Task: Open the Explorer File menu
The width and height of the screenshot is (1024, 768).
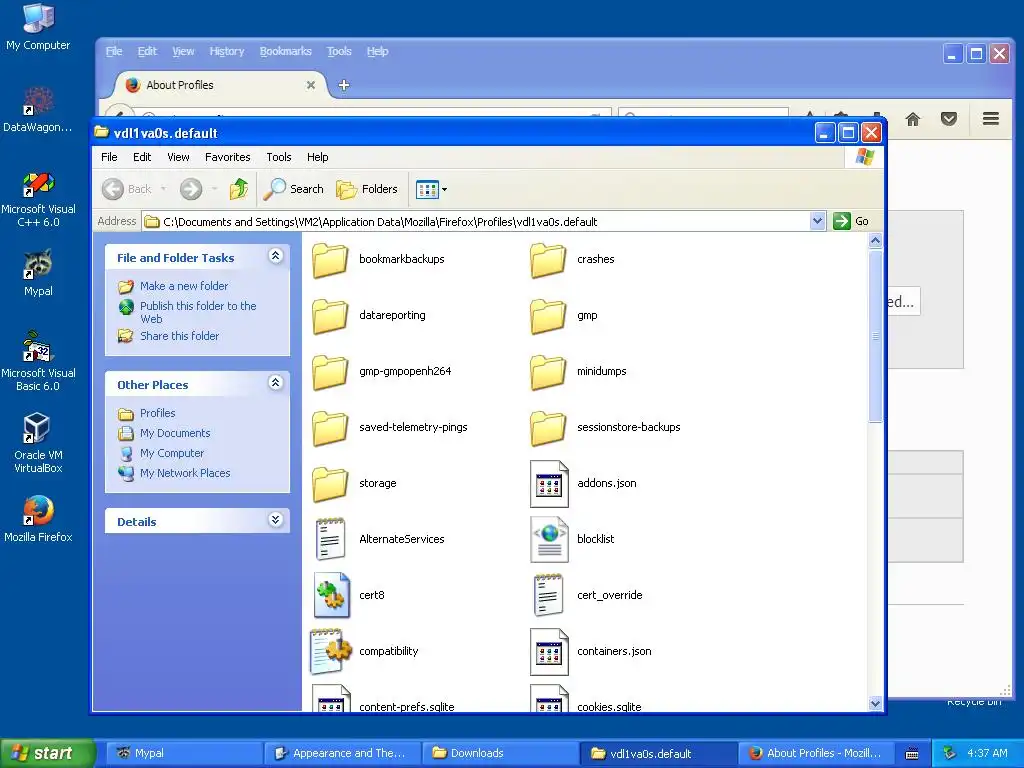Action: 109,157
